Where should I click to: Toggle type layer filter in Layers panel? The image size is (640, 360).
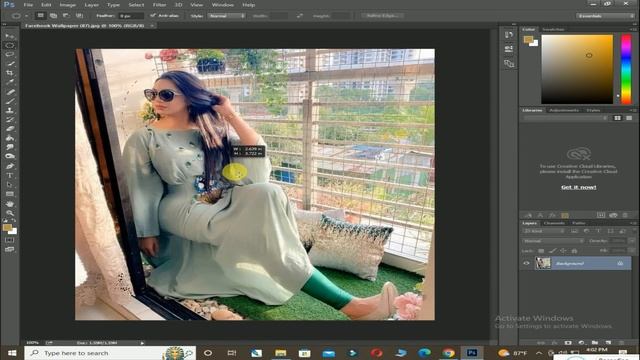click(x=598, y=231)
